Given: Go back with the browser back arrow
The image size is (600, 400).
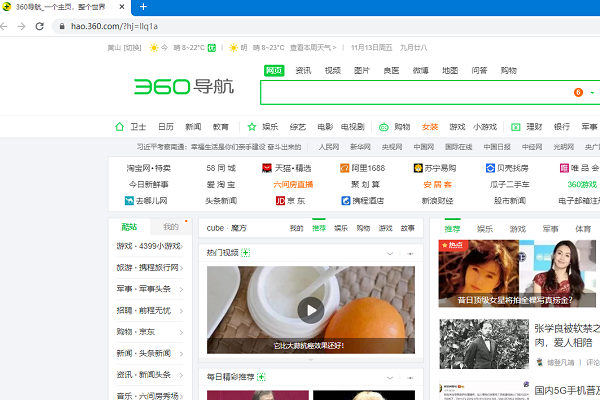Looking at the screenshot, I should click(4, 26).
